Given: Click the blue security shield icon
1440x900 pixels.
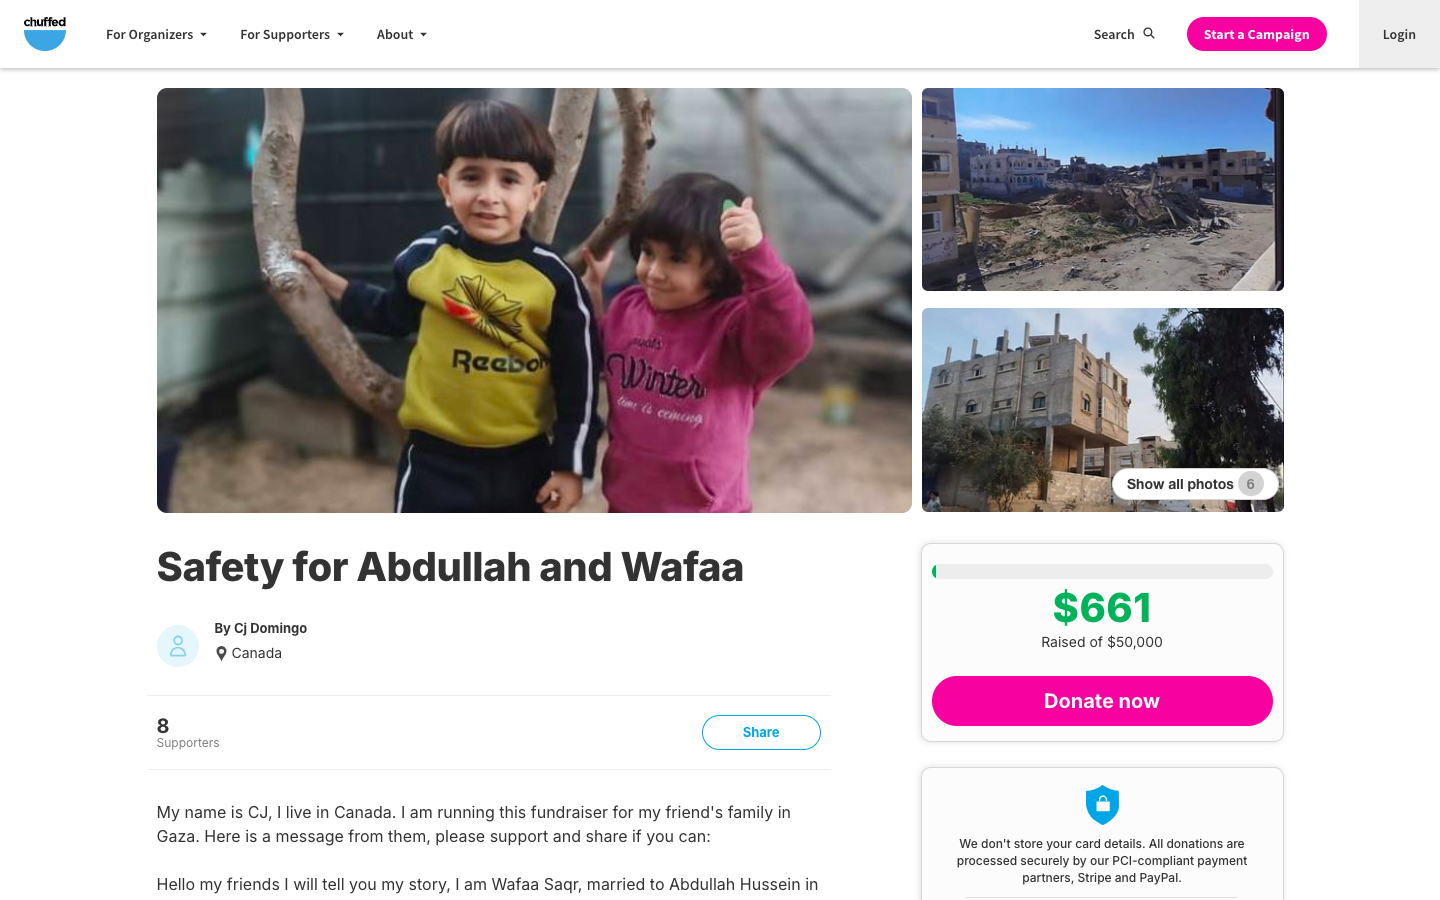Looking at the screenshot, I should [1102, 805].
